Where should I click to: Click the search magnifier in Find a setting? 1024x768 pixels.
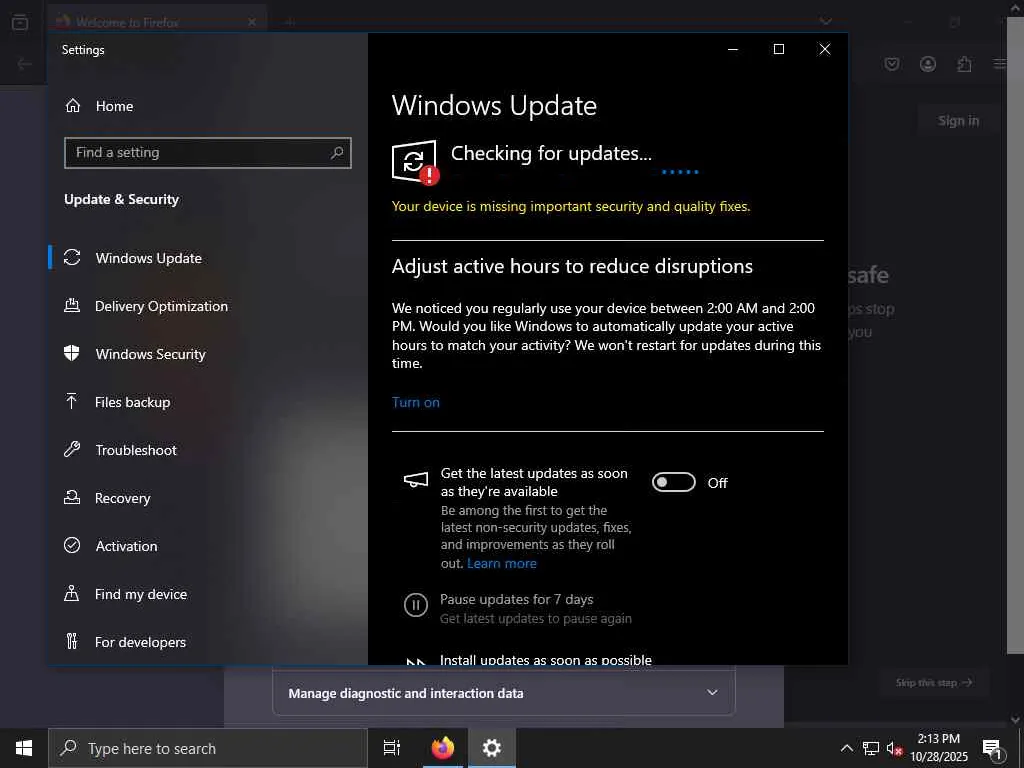(336, 153)
